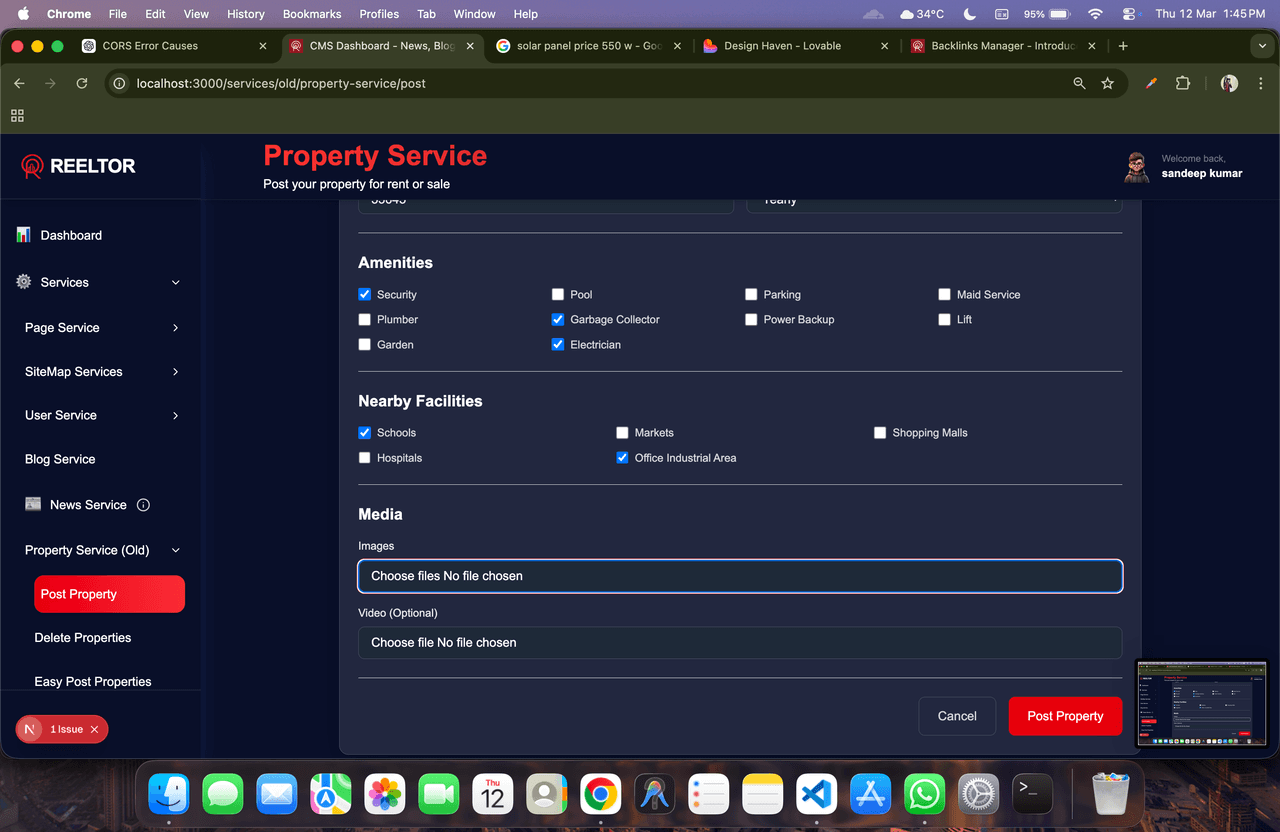Viewport: 1280px width, 832px height.
Task: Expand the Page Service submenu
Action: [x=175, y=328]
